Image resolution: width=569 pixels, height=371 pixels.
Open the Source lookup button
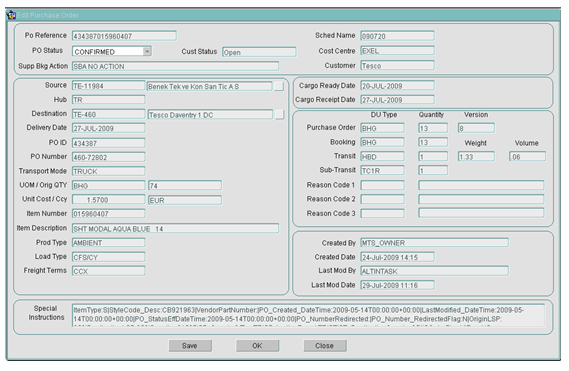pyautogui.click(x=279, y=86)
